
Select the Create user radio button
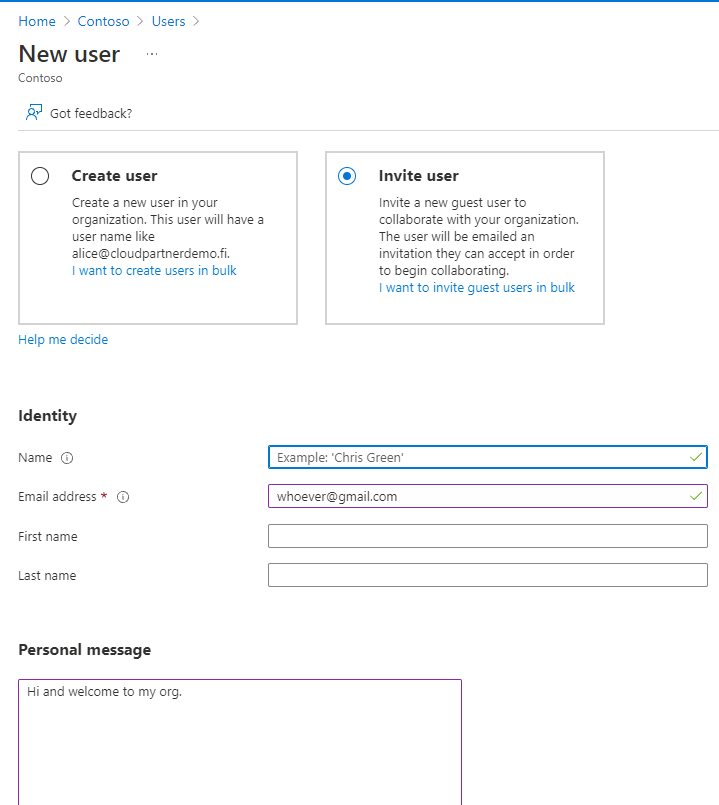[40, 176]
